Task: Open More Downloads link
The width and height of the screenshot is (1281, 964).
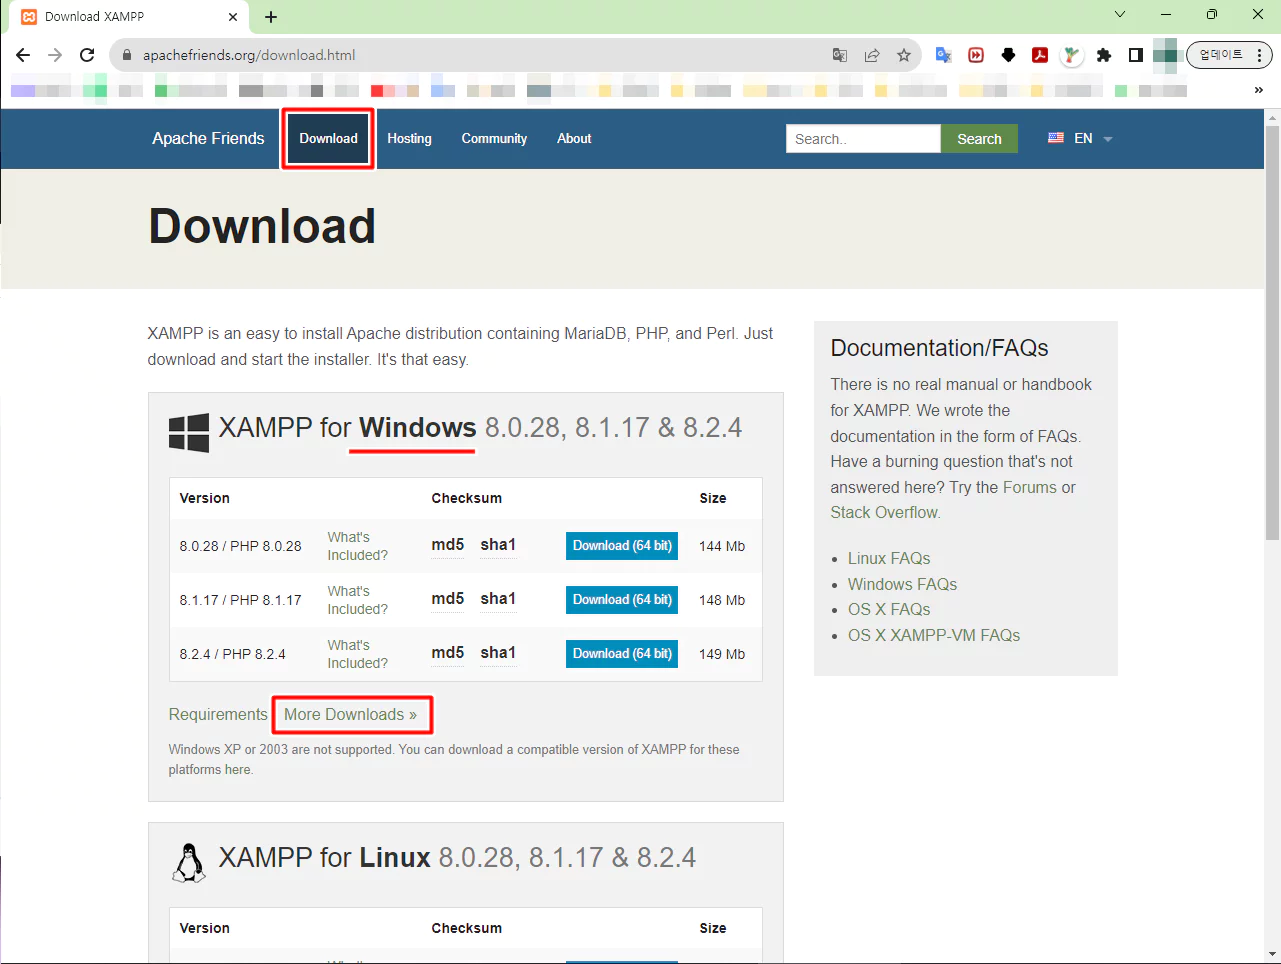Action: tap(350, 714)
